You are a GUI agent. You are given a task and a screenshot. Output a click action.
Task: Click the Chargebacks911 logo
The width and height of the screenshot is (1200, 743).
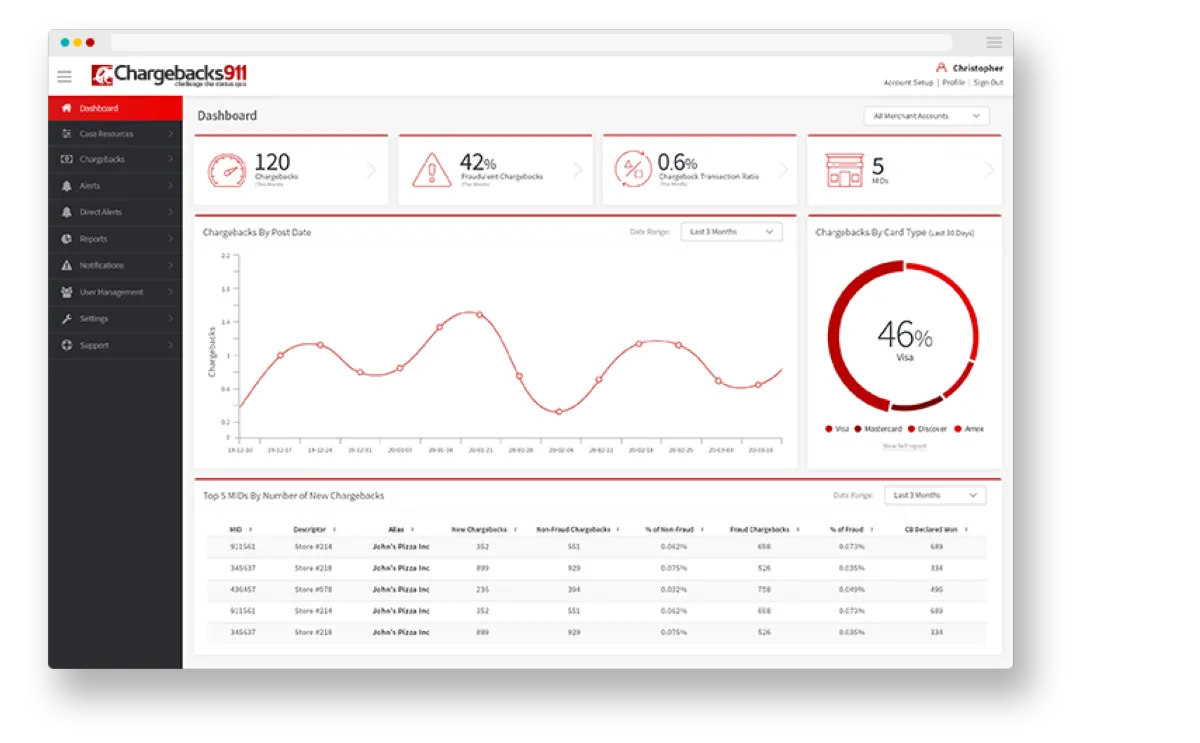(169, 75)
